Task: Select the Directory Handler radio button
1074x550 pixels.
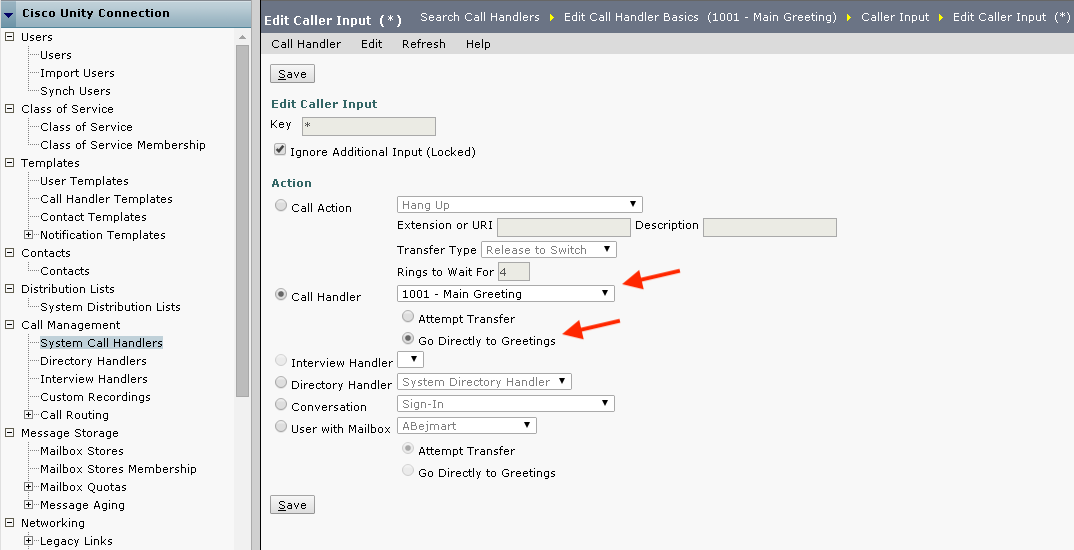Action: (281, 382)
